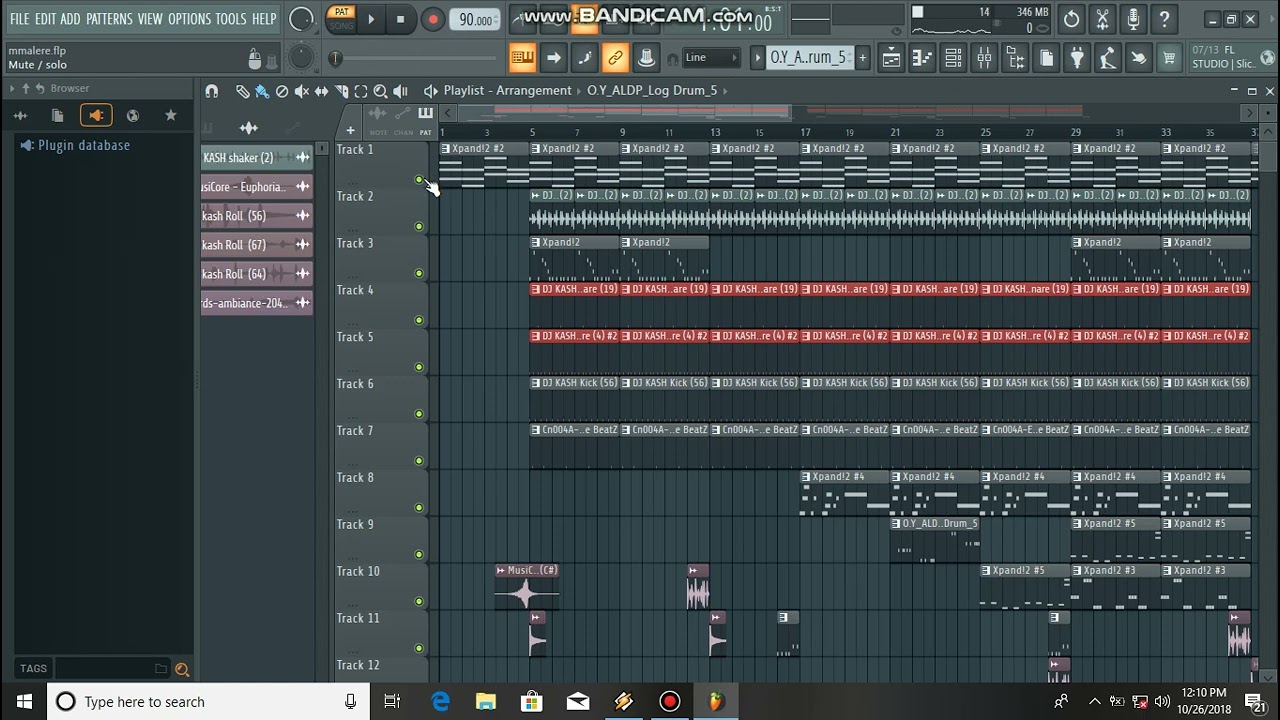Open the TOOLS menu
Viewport: 1280px width, 720px height.
[231, 19]
